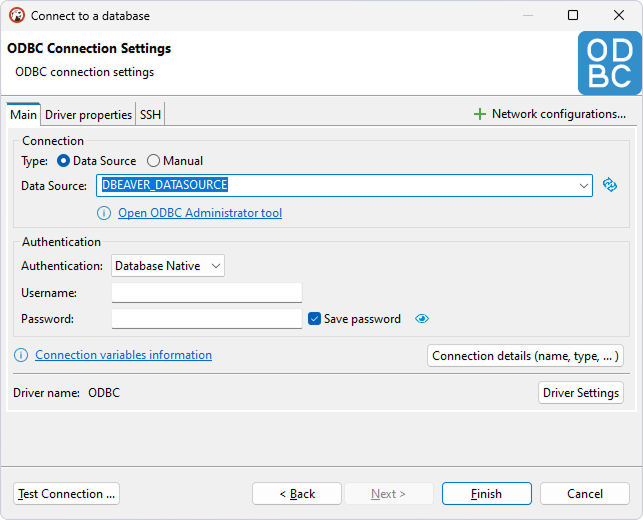
Task: Click the green plus Network configurations icon
Action: pyautogui.click(x=480, y=115)
